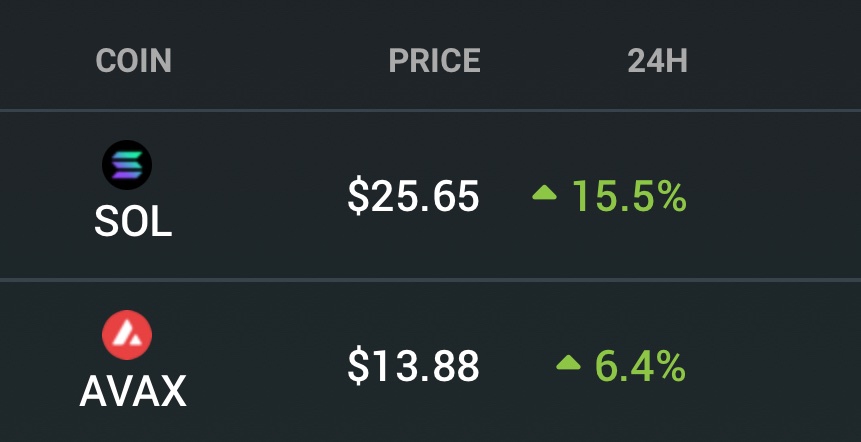
Task: Sort by the 24H change header
Action: click(x=657, y=60)
